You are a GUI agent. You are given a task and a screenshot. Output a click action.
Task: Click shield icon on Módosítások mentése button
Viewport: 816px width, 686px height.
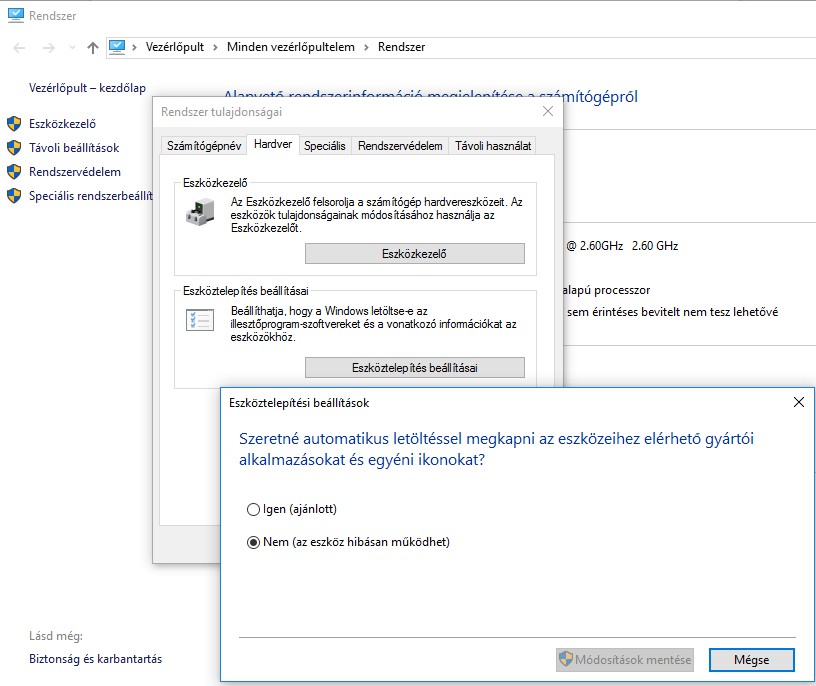point(566,659)
